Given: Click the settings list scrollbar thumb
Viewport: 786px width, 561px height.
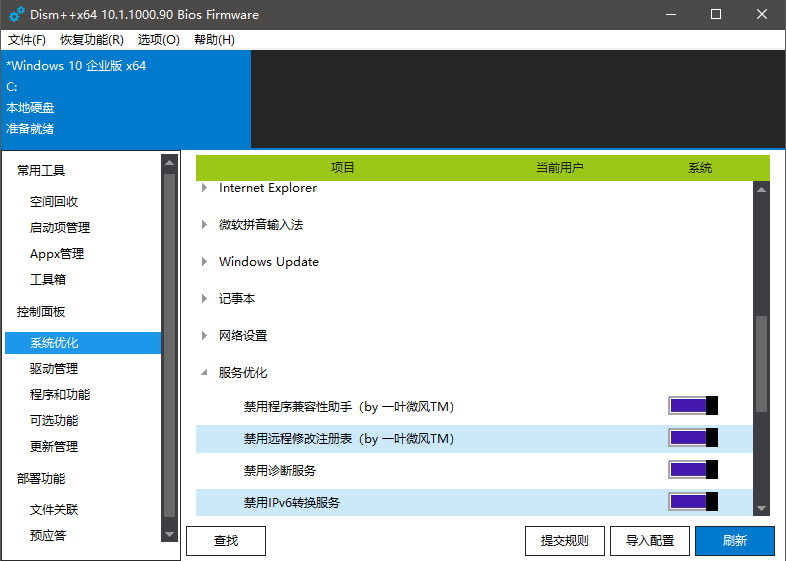Looking at the screenshot, I should [x=761, y=363].
